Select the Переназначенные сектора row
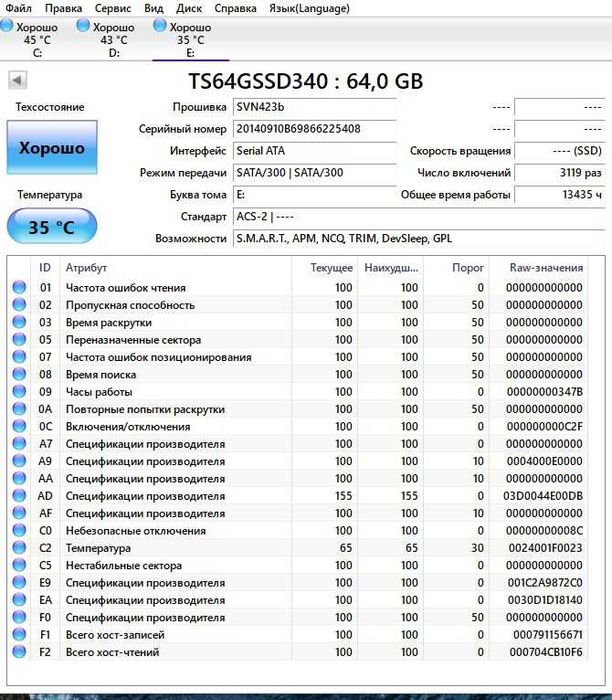 pyautogui.click(x=298, y=340)
